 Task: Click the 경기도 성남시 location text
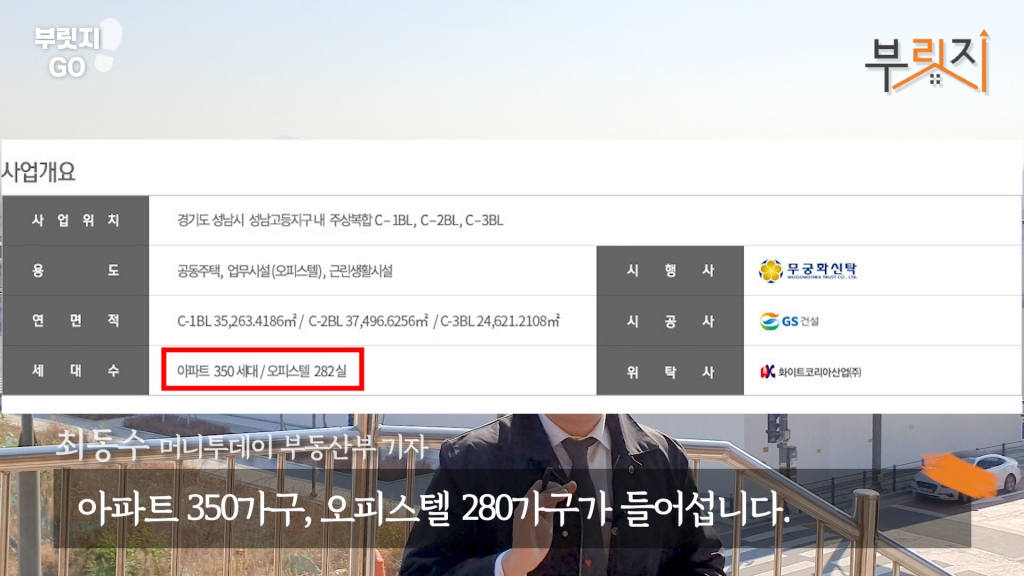tap(339, 221)
